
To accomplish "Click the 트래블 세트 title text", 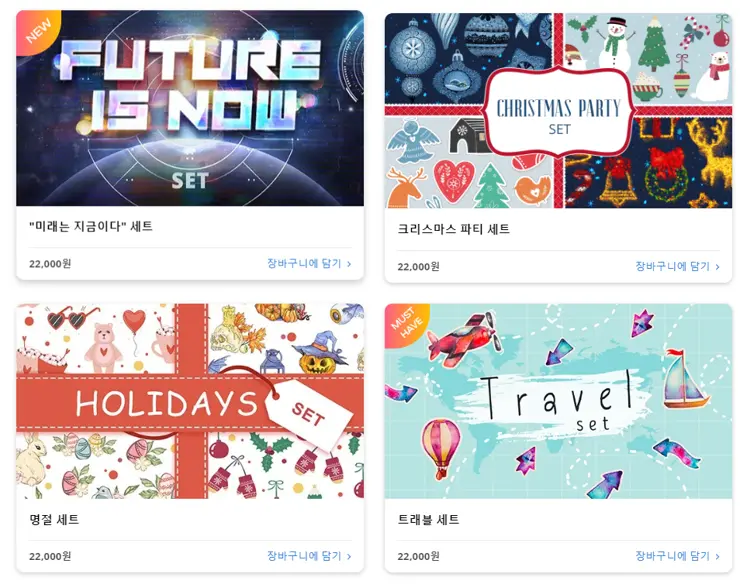I will [x=429, y=520].
